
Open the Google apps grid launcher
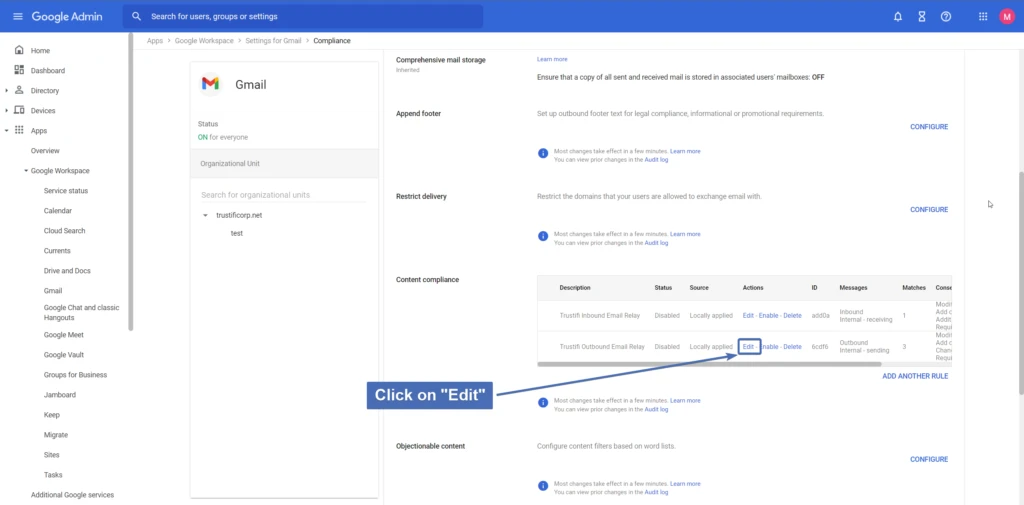pyautogui.click(x=982, y=17)
